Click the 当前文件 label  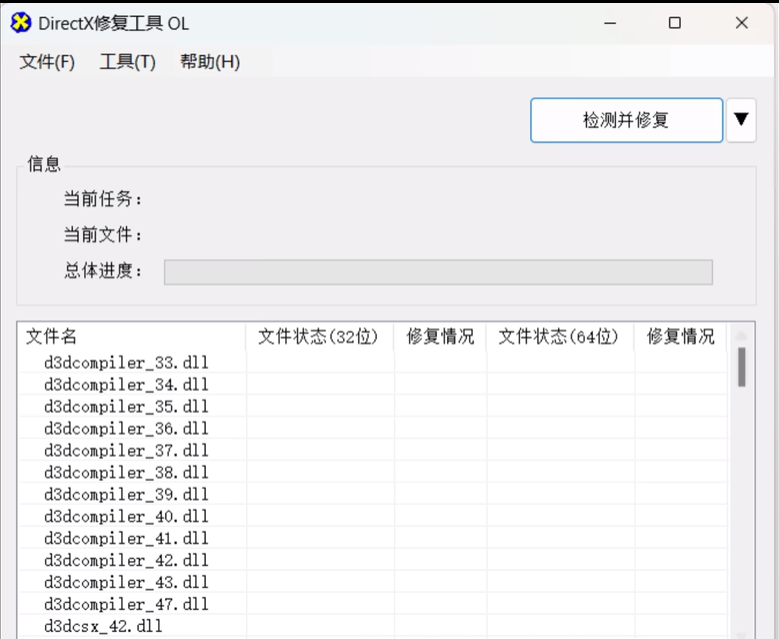click(103, 235)
